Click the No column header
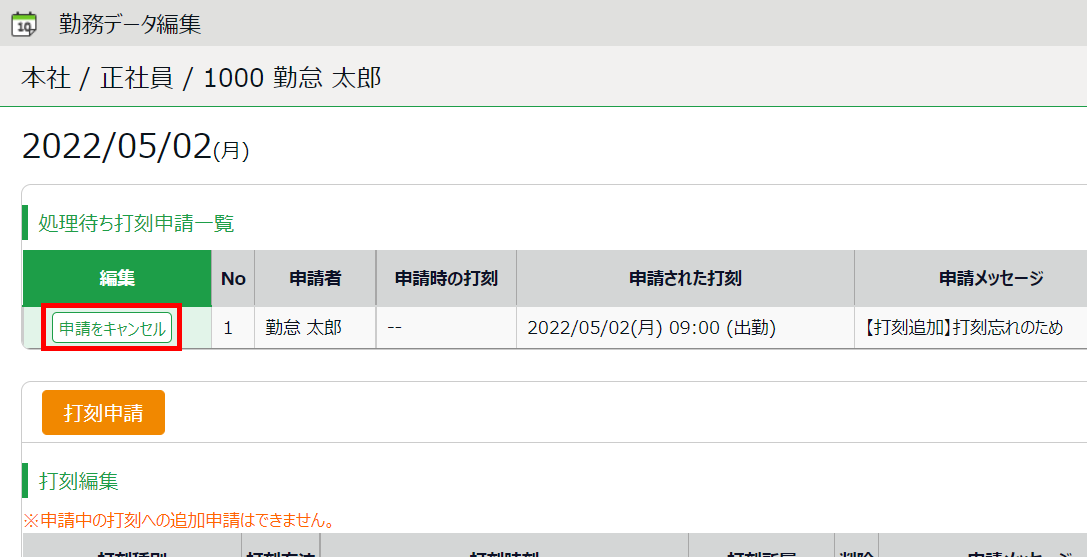 pyautogui.click(x=233, y=278)
